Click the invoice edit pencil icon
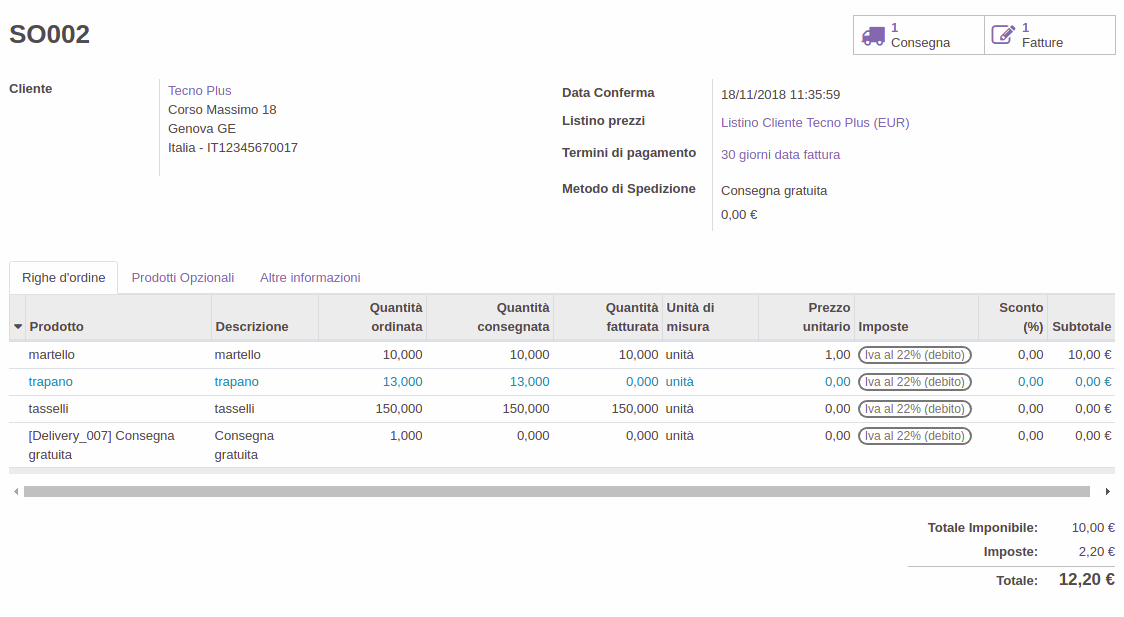Viewport: 1124px width, 617px height. point(1003,35)
